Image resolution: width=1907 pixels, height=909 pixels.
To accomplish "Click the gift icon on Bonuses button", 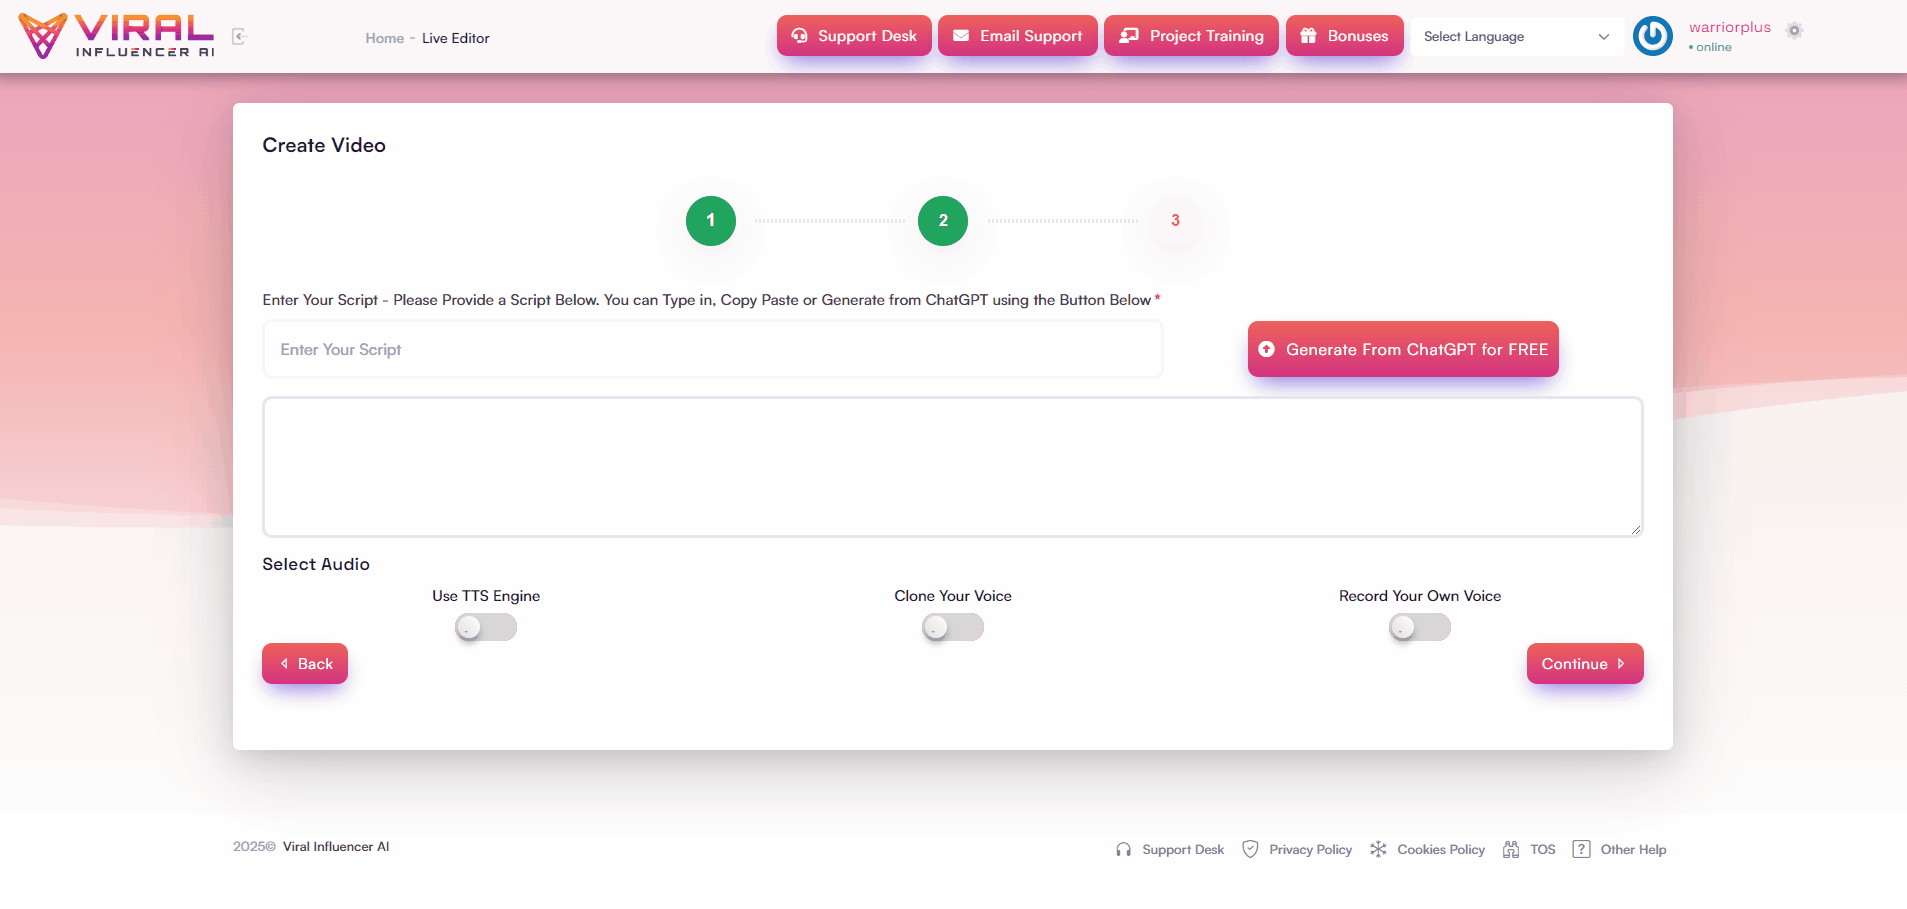I will 1308,36.
